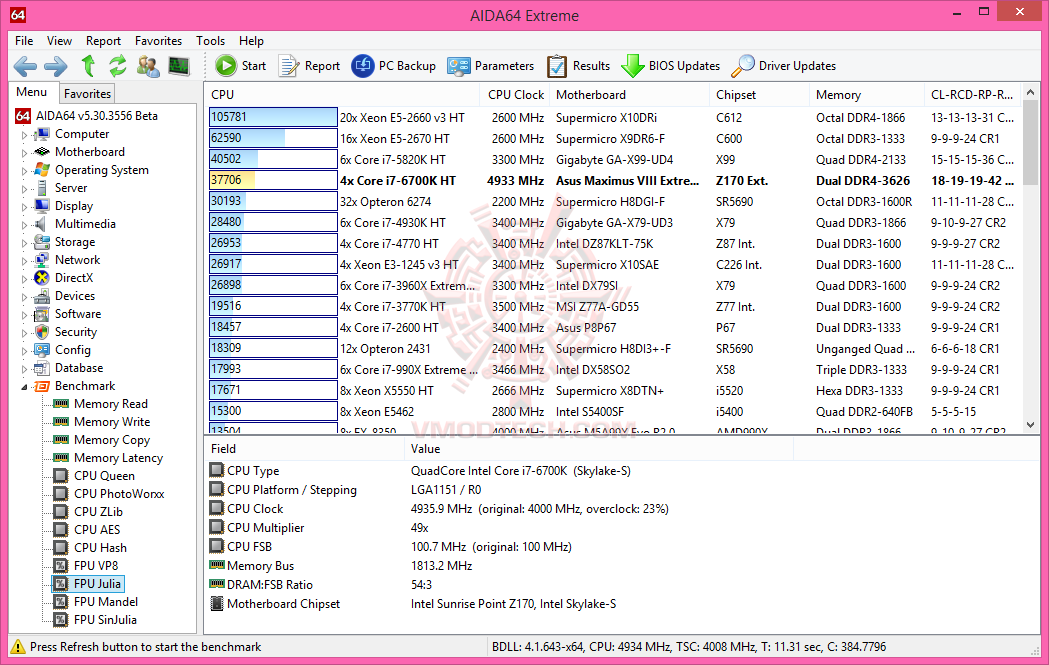Expand the Network tree node
This screenshot has height=665, width=1049.
[25, 261]
